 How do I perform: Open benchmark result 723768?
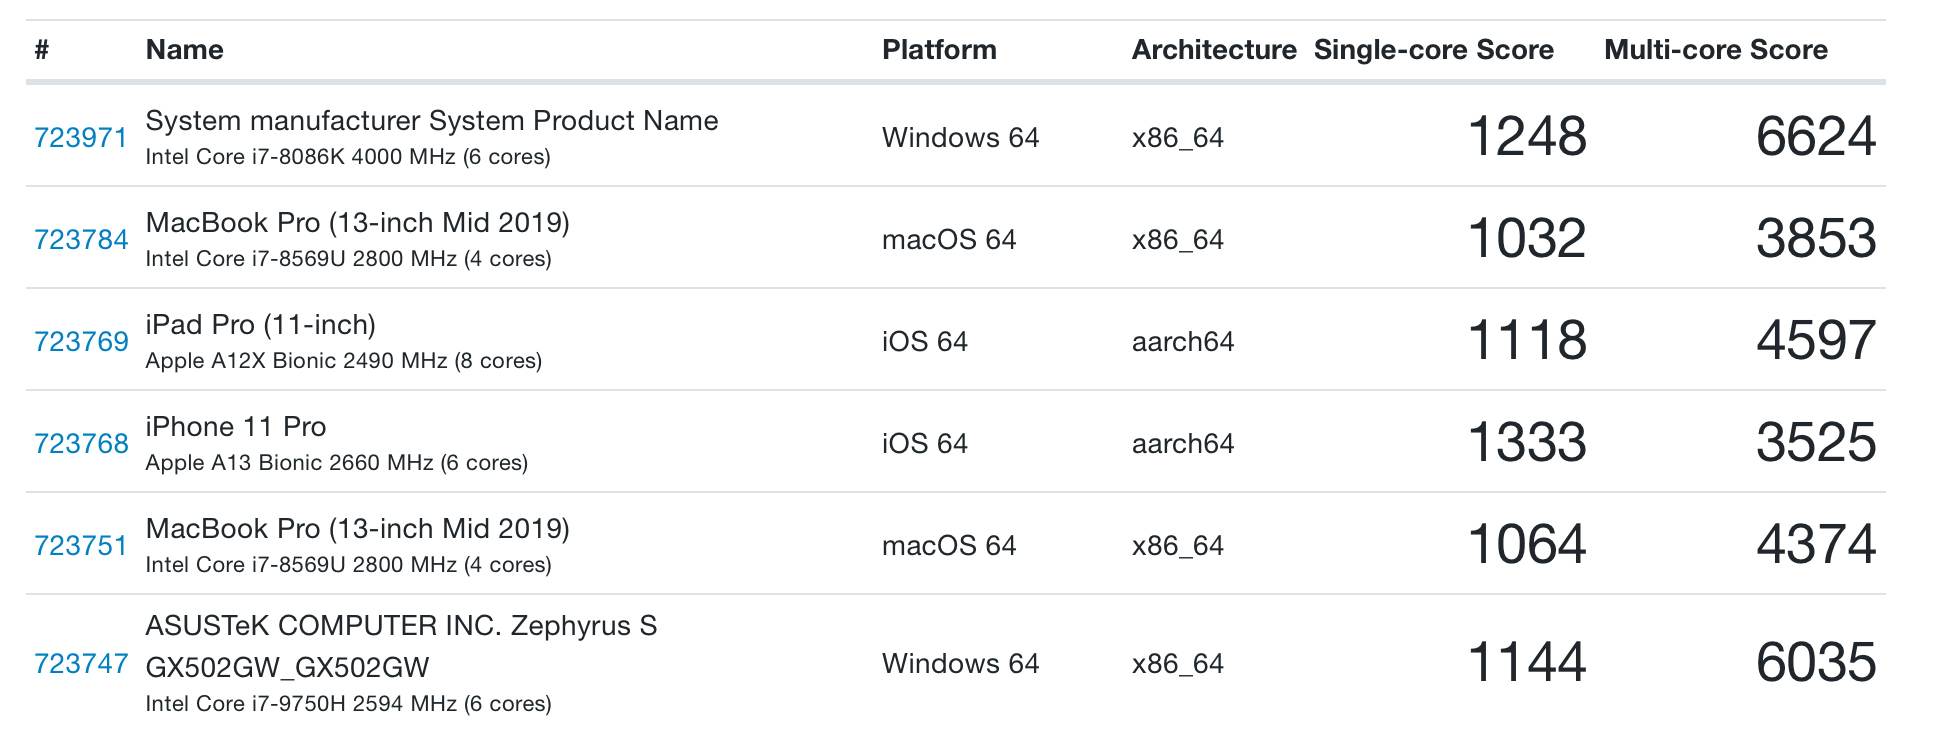pos(81,444)
